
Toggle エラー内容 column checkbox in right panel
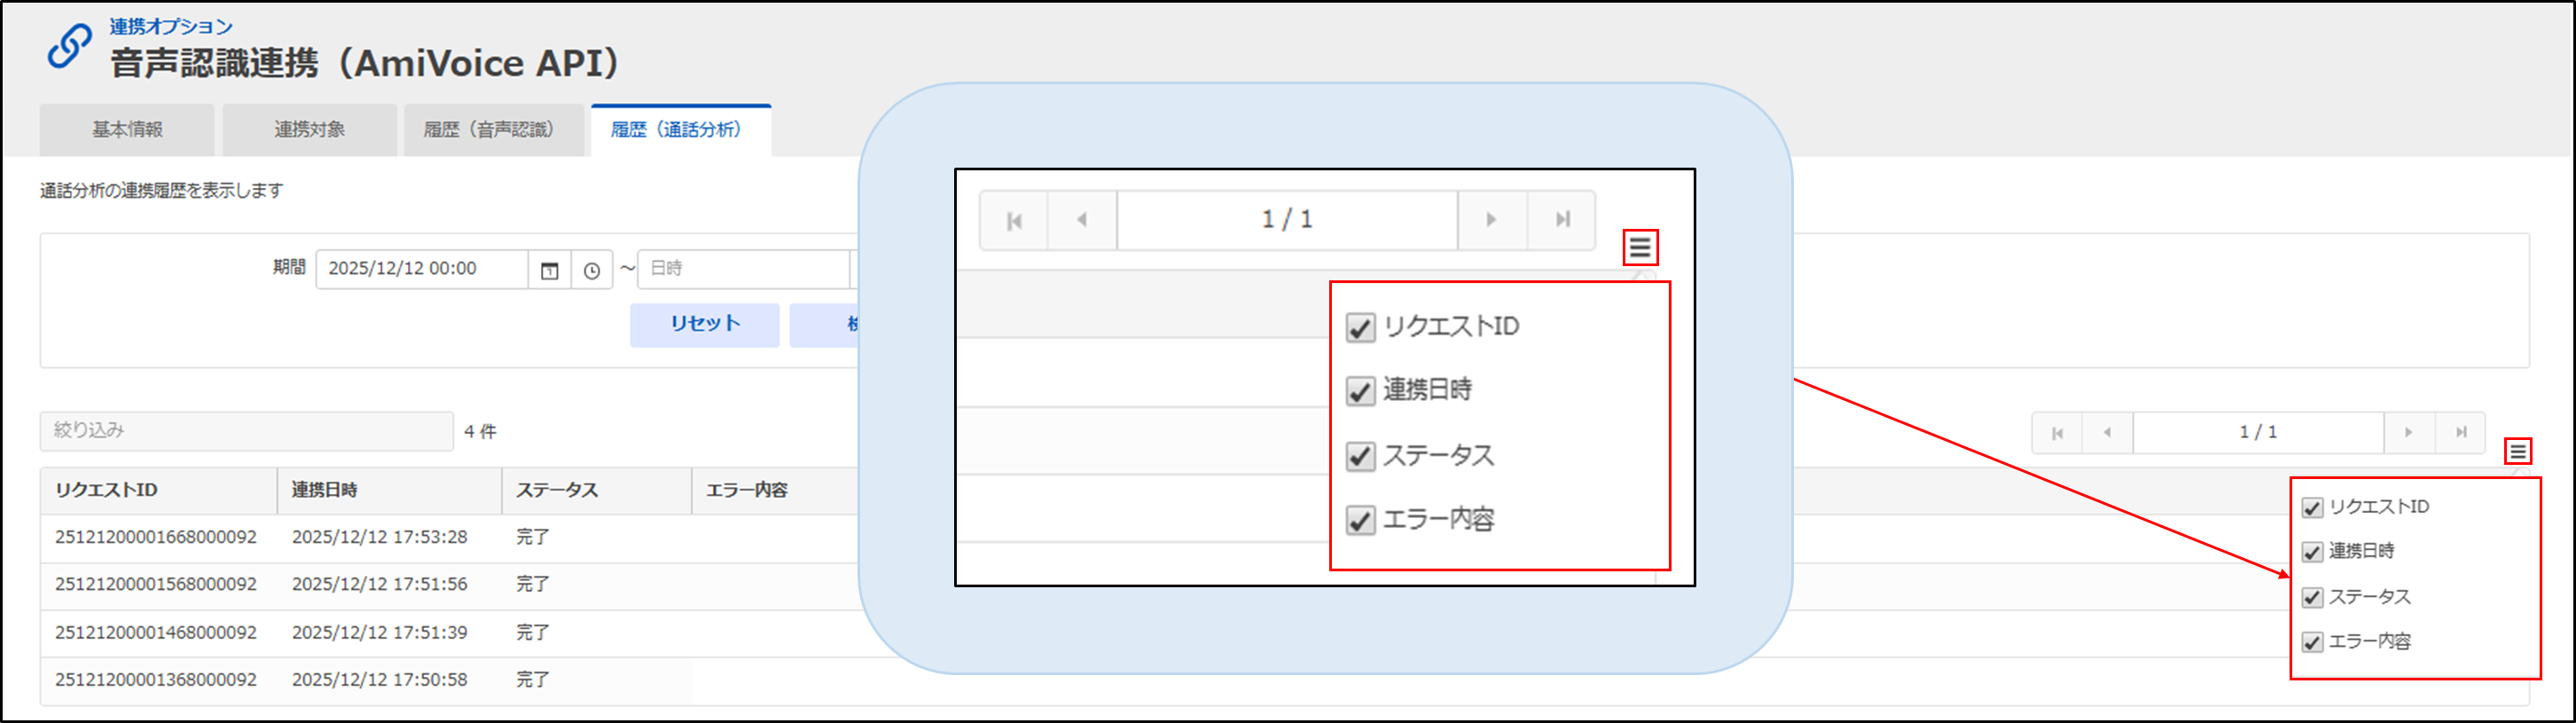pos(2312,642)
